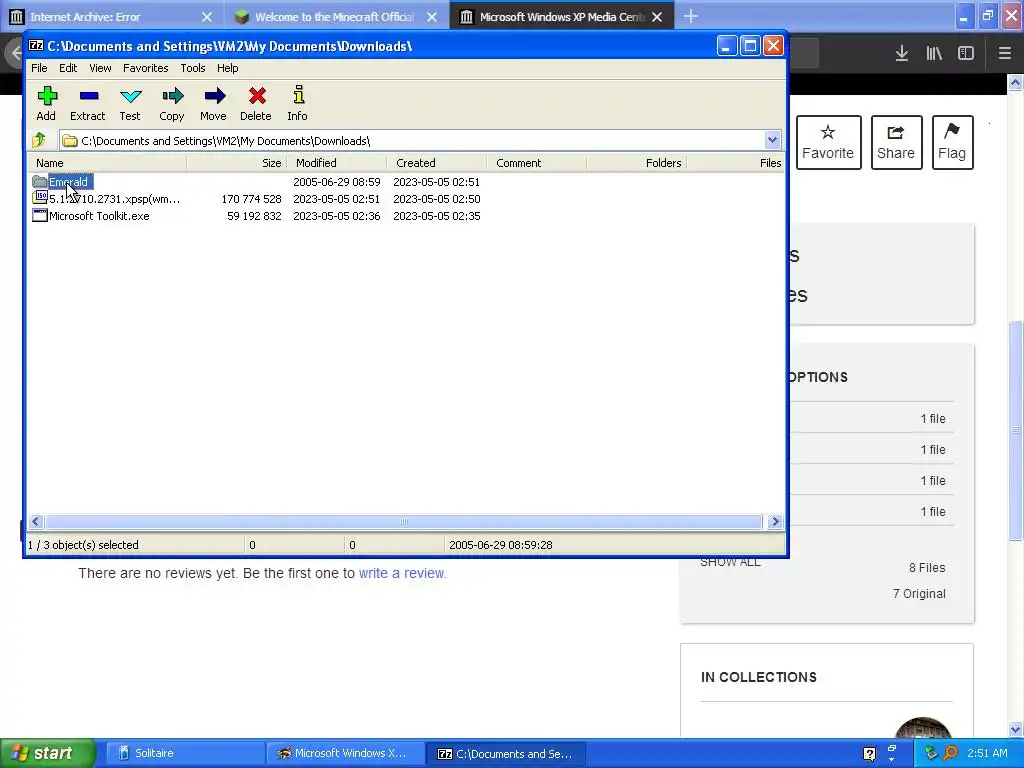Image resolution: width=1024 pixels, height=768 pixels.
Task: Sort by the Size column header
Action: [x=236, y=163]
